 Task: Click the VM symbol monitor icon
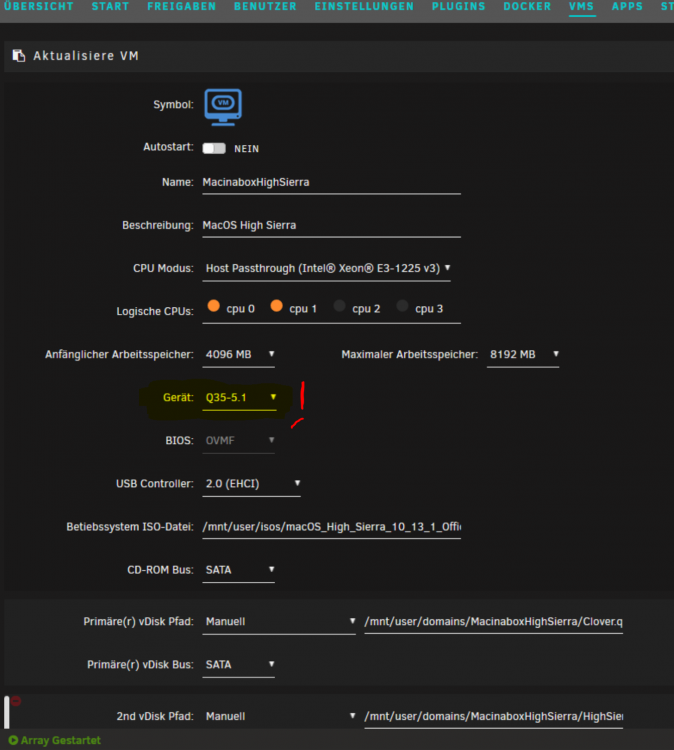point(223,107)
